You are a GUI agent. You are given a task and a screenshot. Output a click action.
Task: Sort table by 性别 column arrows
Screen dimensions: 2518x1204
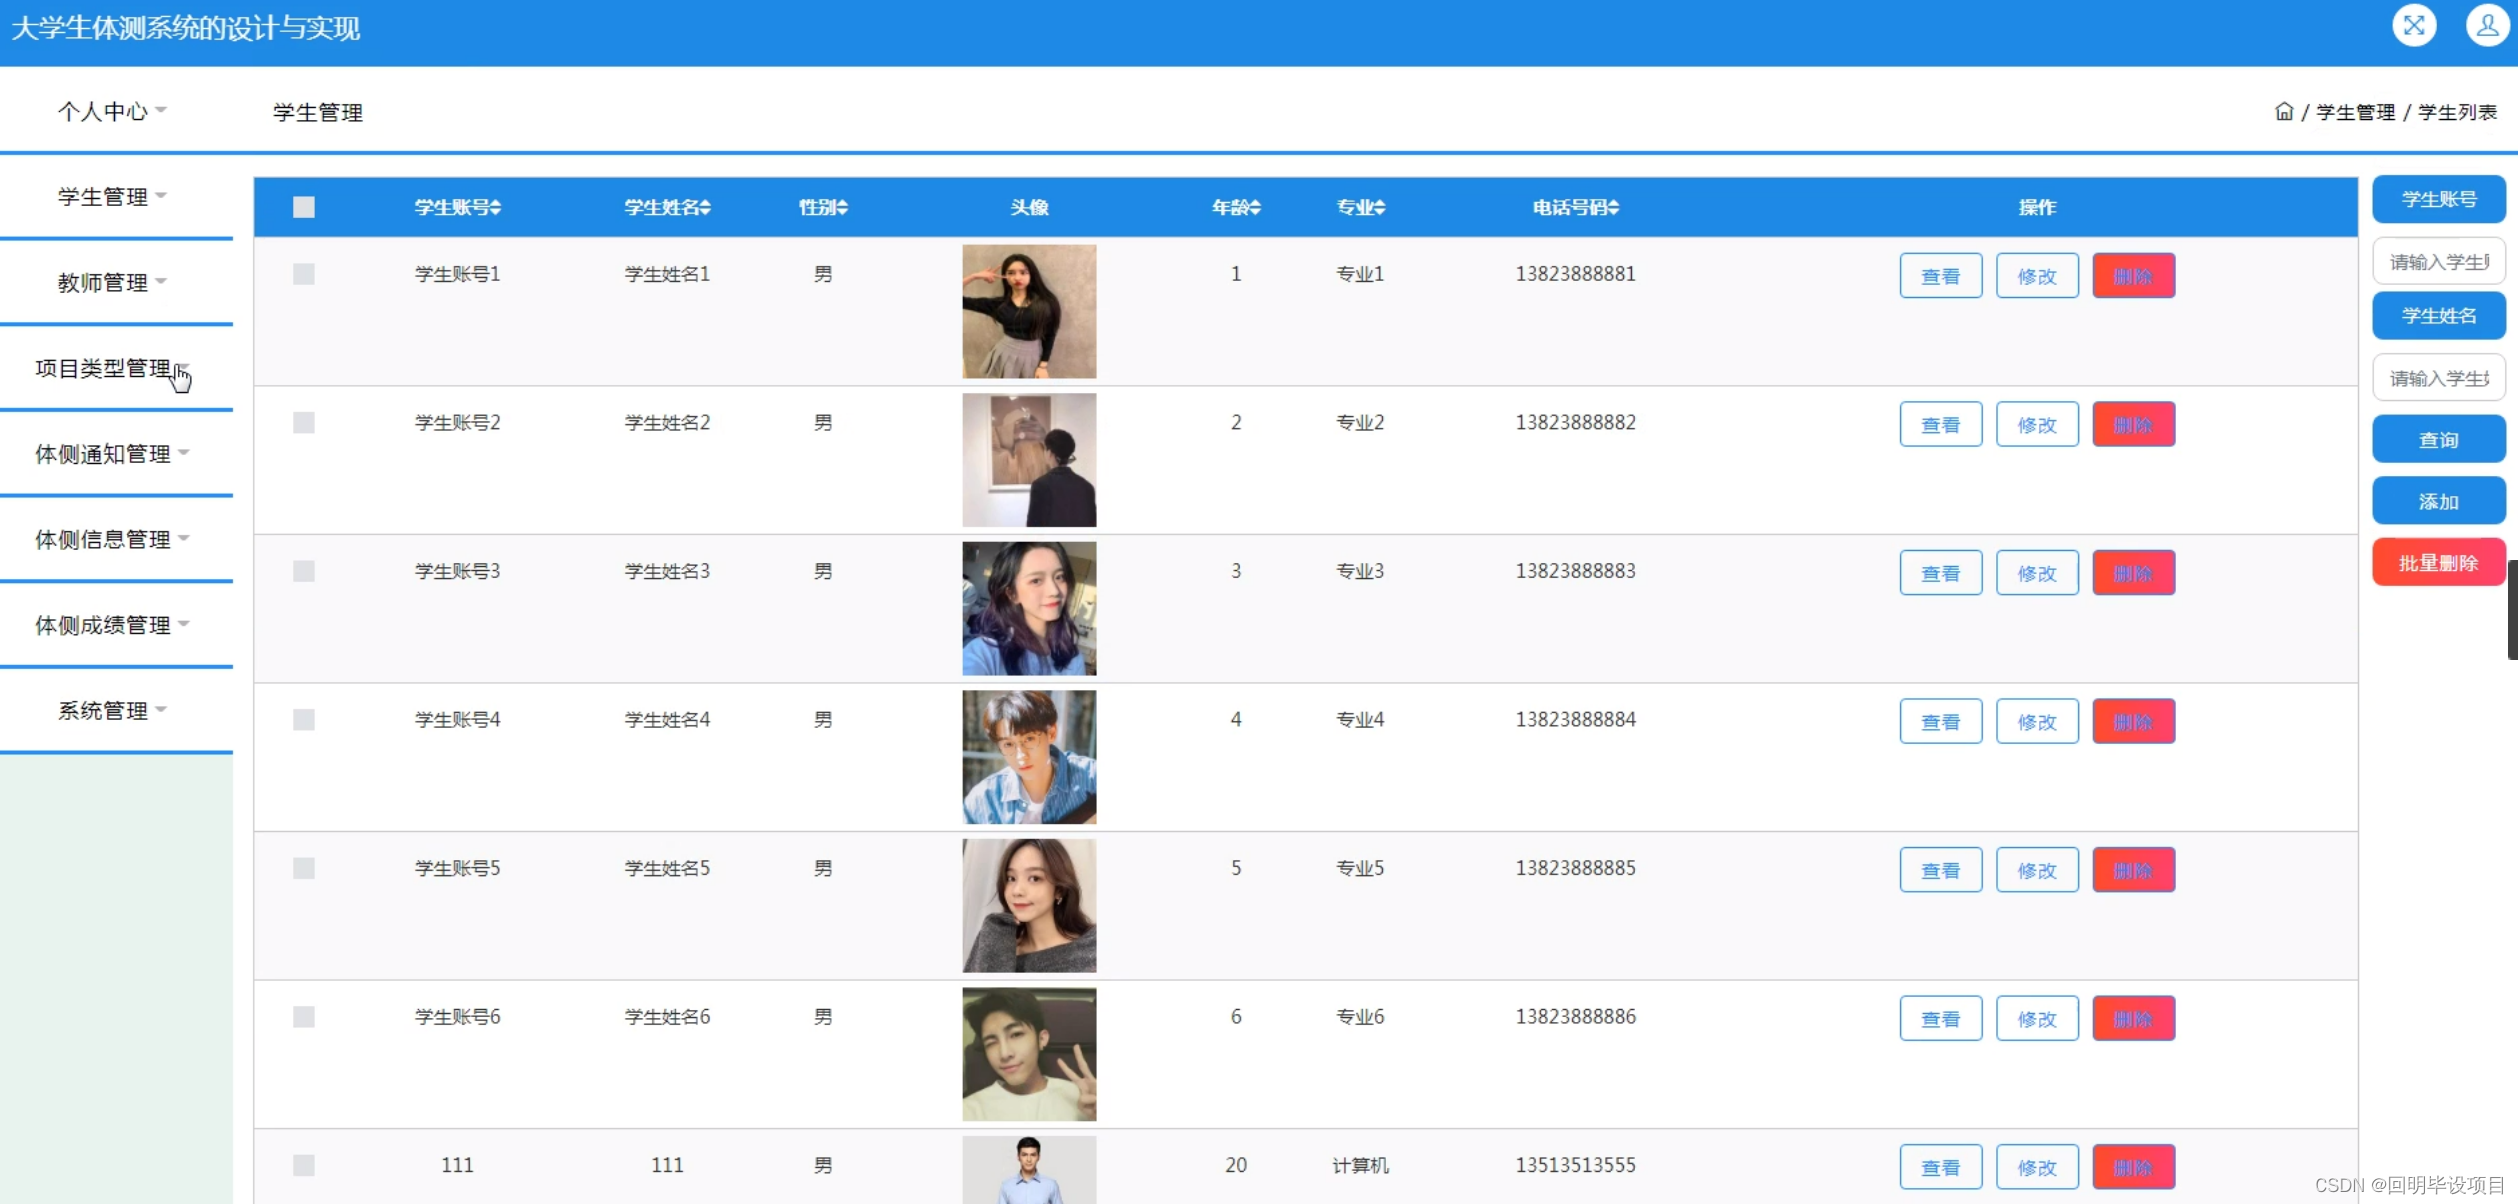[842, 207]
